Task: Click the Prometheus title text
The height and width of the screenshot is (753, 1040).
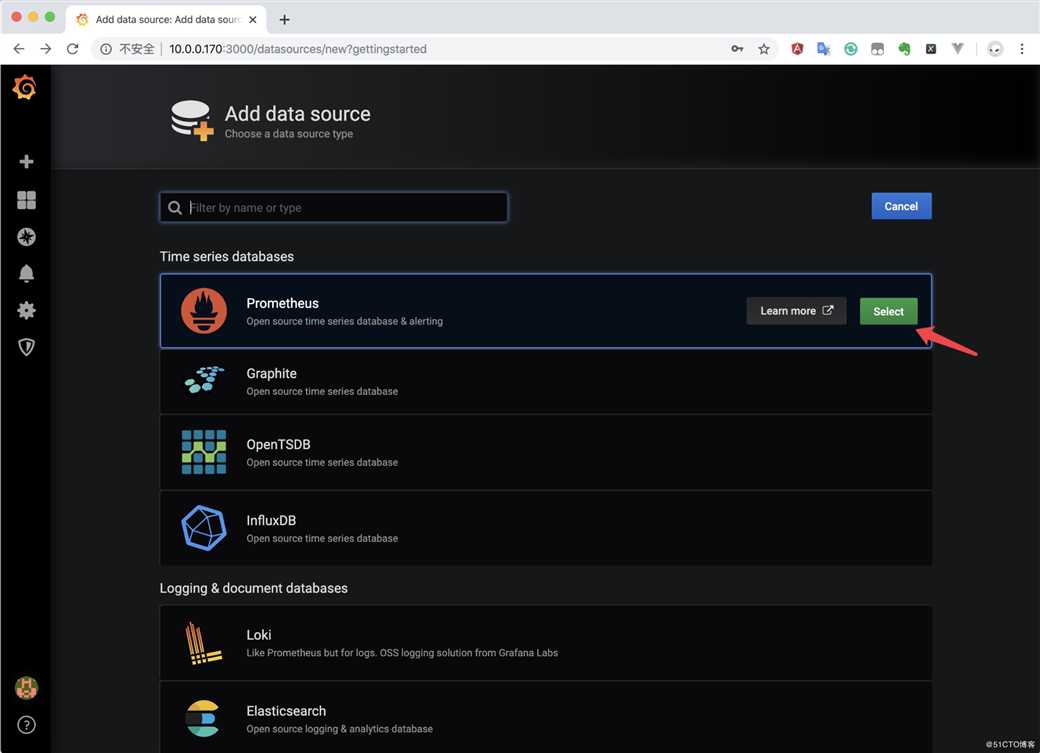Action: point(283,303)
